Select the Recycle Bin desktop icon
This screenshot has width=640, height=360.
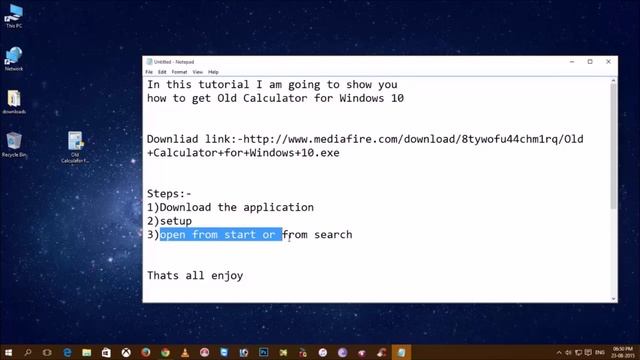(x=14, y=145)
